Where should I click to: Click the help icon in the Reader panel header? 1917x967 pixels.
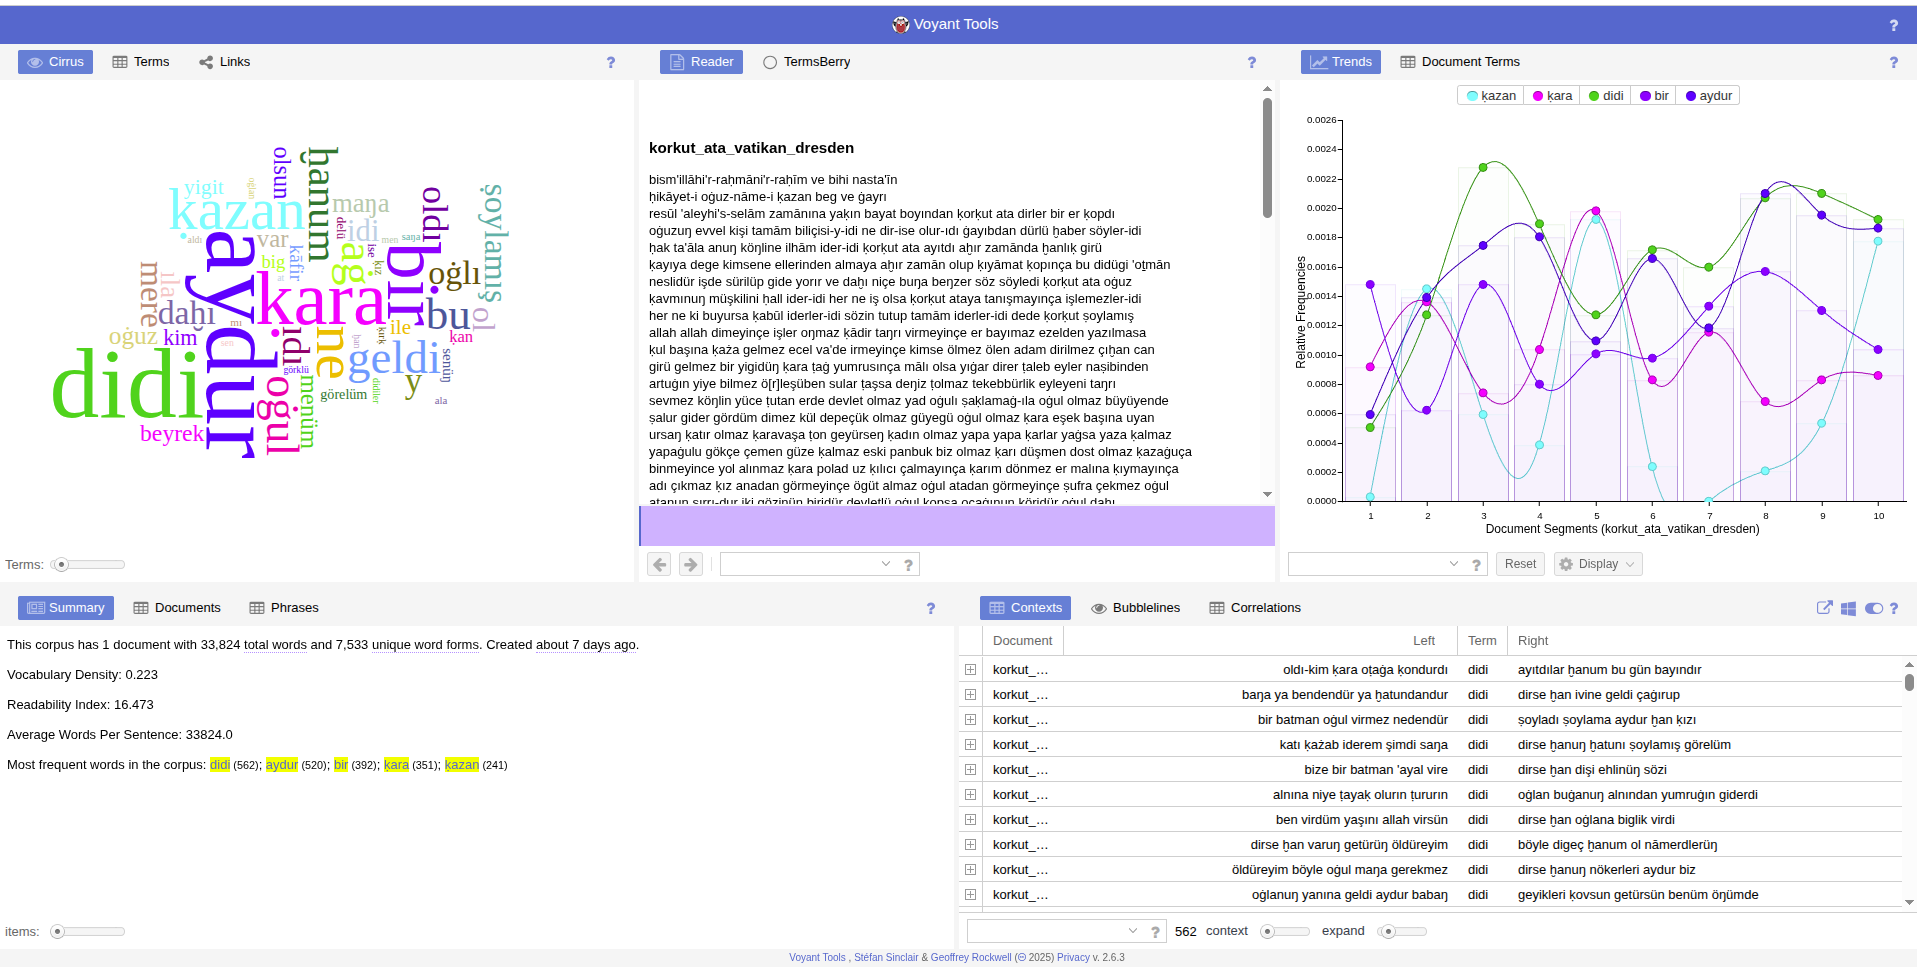(1251, 62)
